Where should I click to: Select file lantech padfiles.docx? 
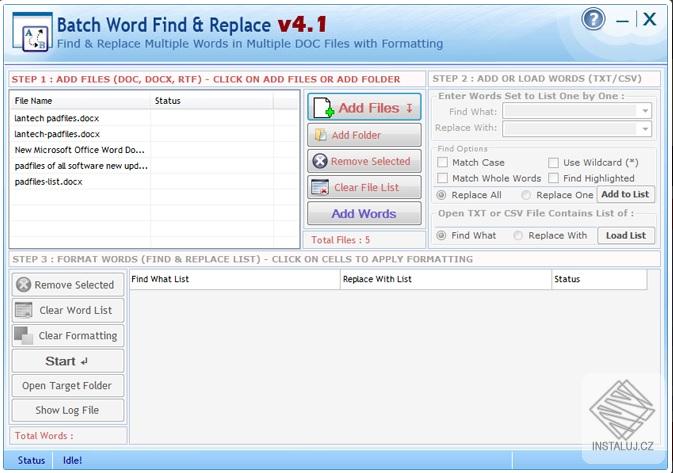tap(57, 118)
